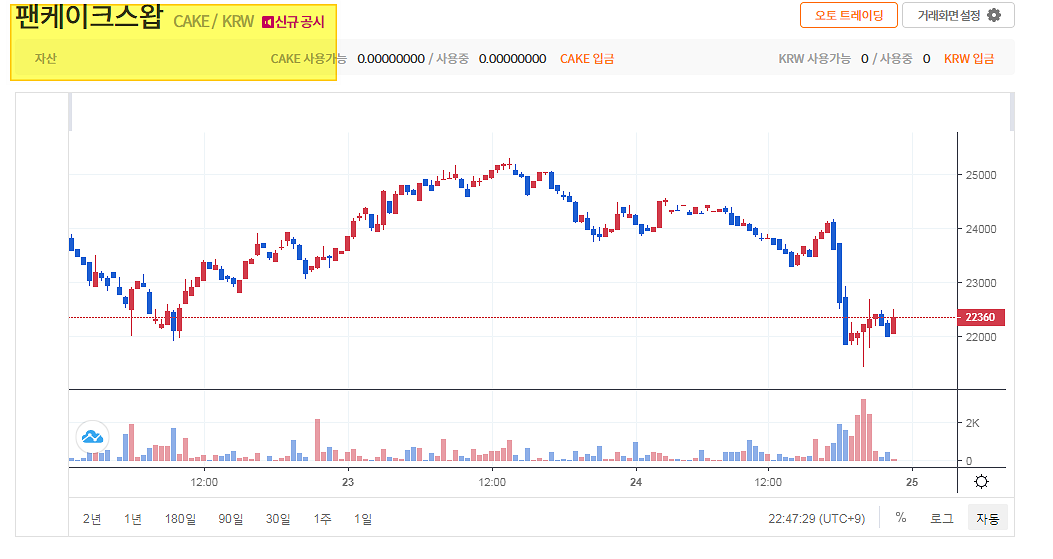Toggle the 로그 log scale
Image resolution: width=1053 pixels, height=559 pixels.
coord(942,518)
